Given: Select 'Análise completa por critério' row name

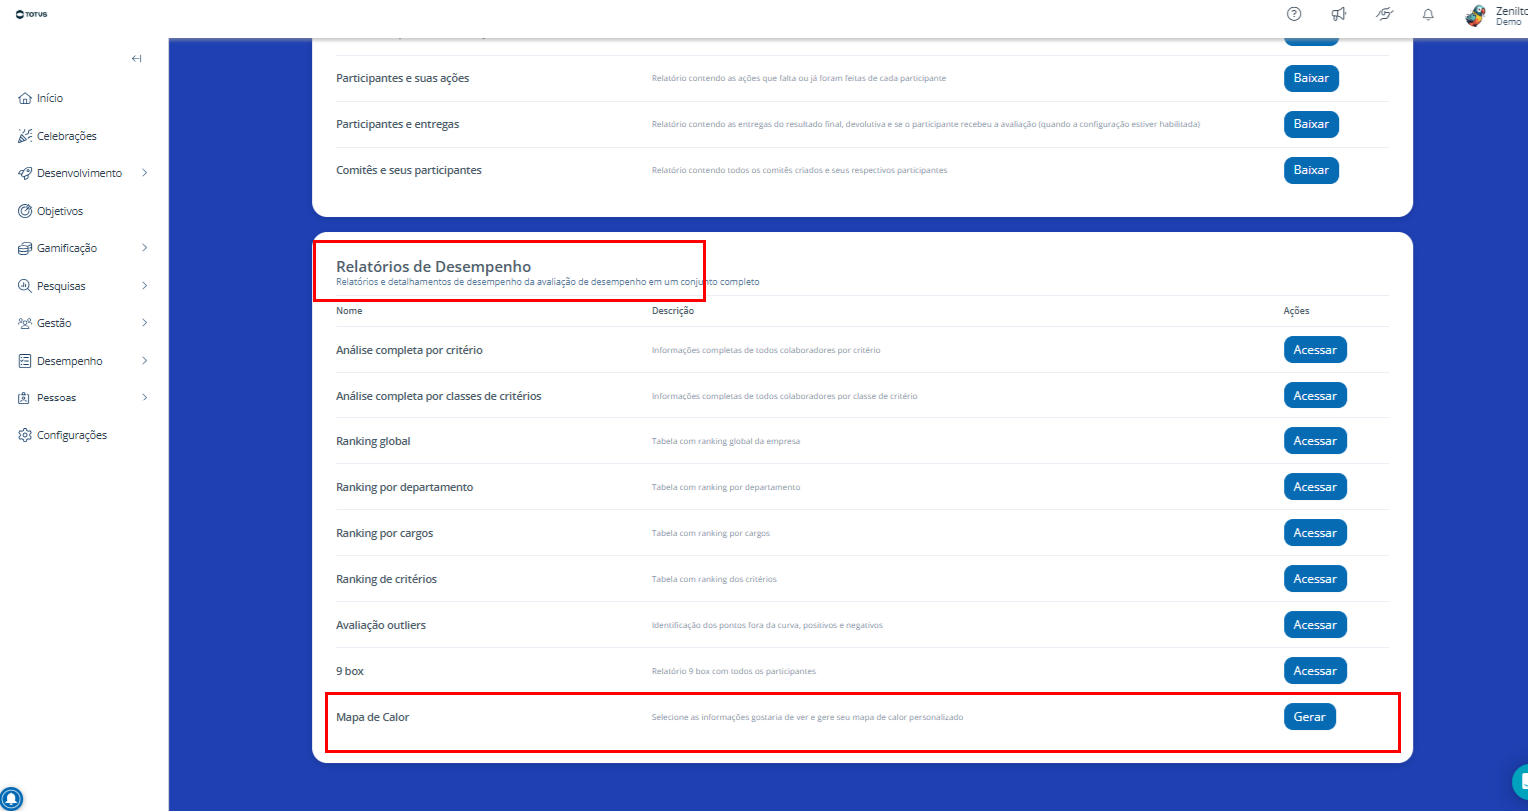Looking at the screenshot, I should point(409,350).
